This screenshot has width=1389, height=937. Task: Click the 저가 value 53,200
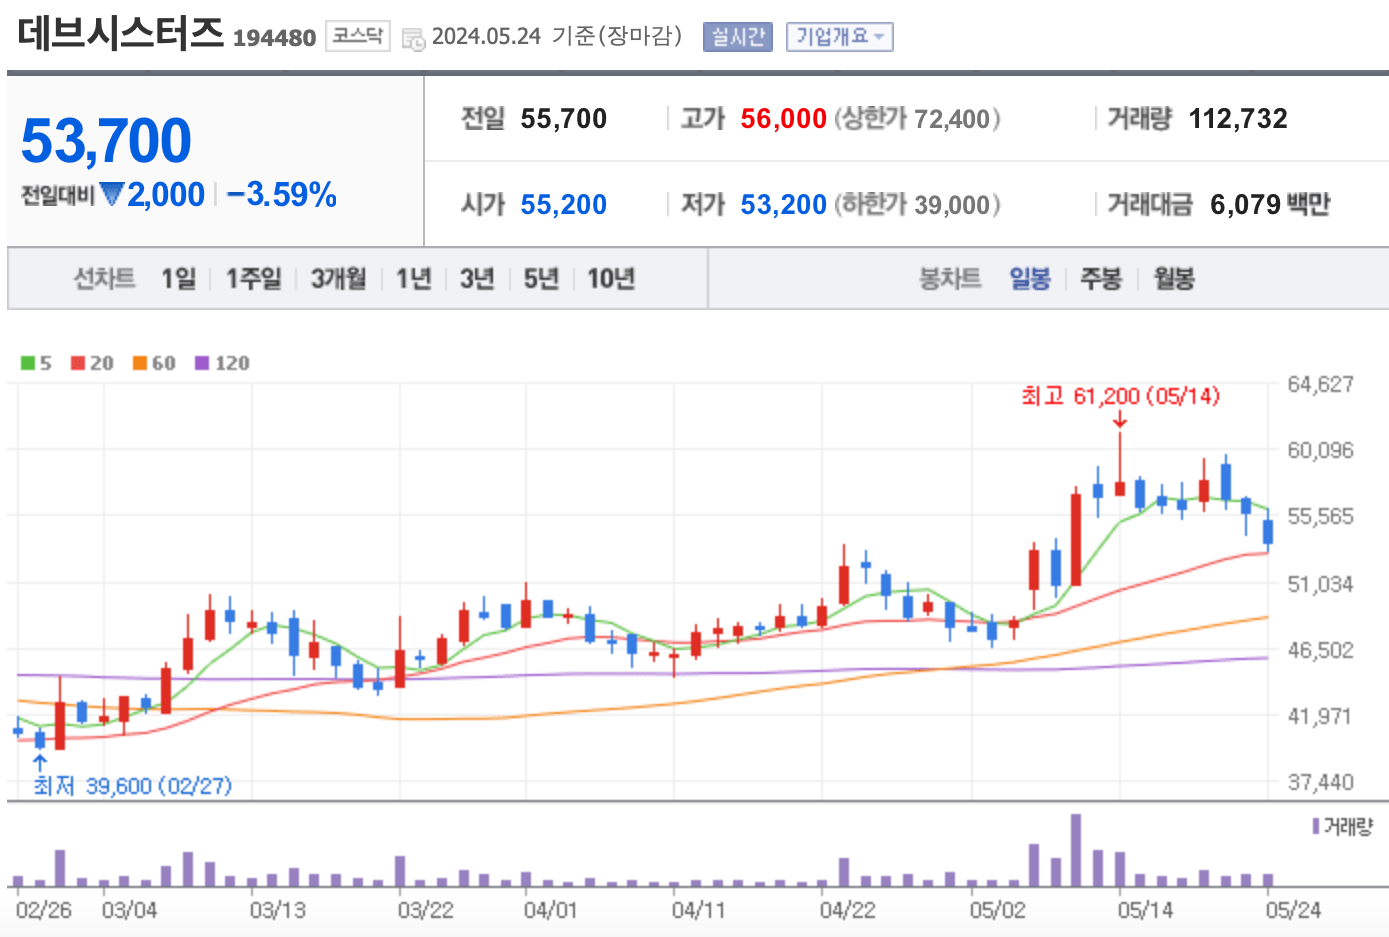(x=783, y=205)
